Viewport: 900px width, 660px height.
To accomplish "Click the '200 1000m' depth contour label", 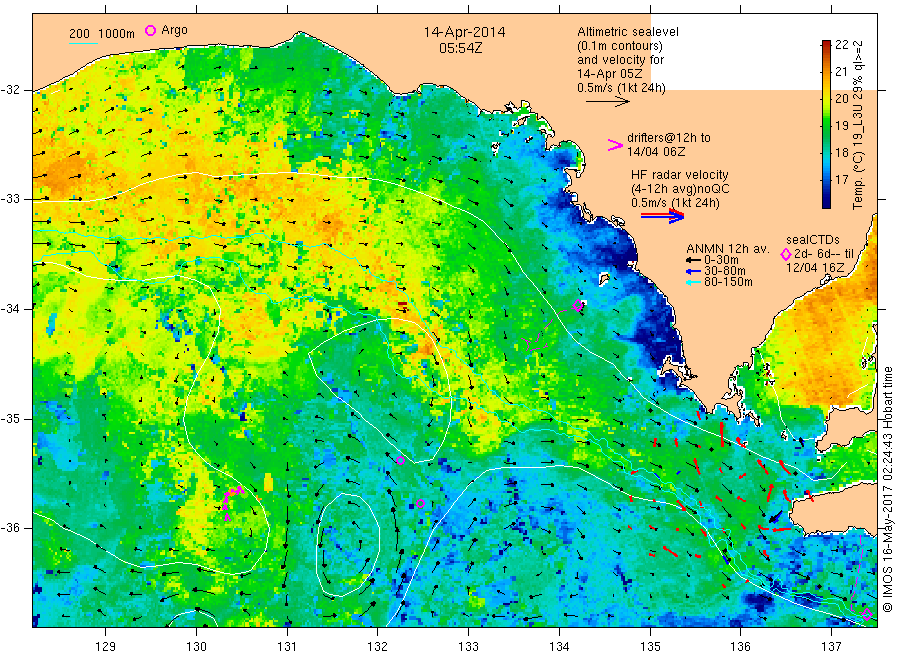I will 102,34.
